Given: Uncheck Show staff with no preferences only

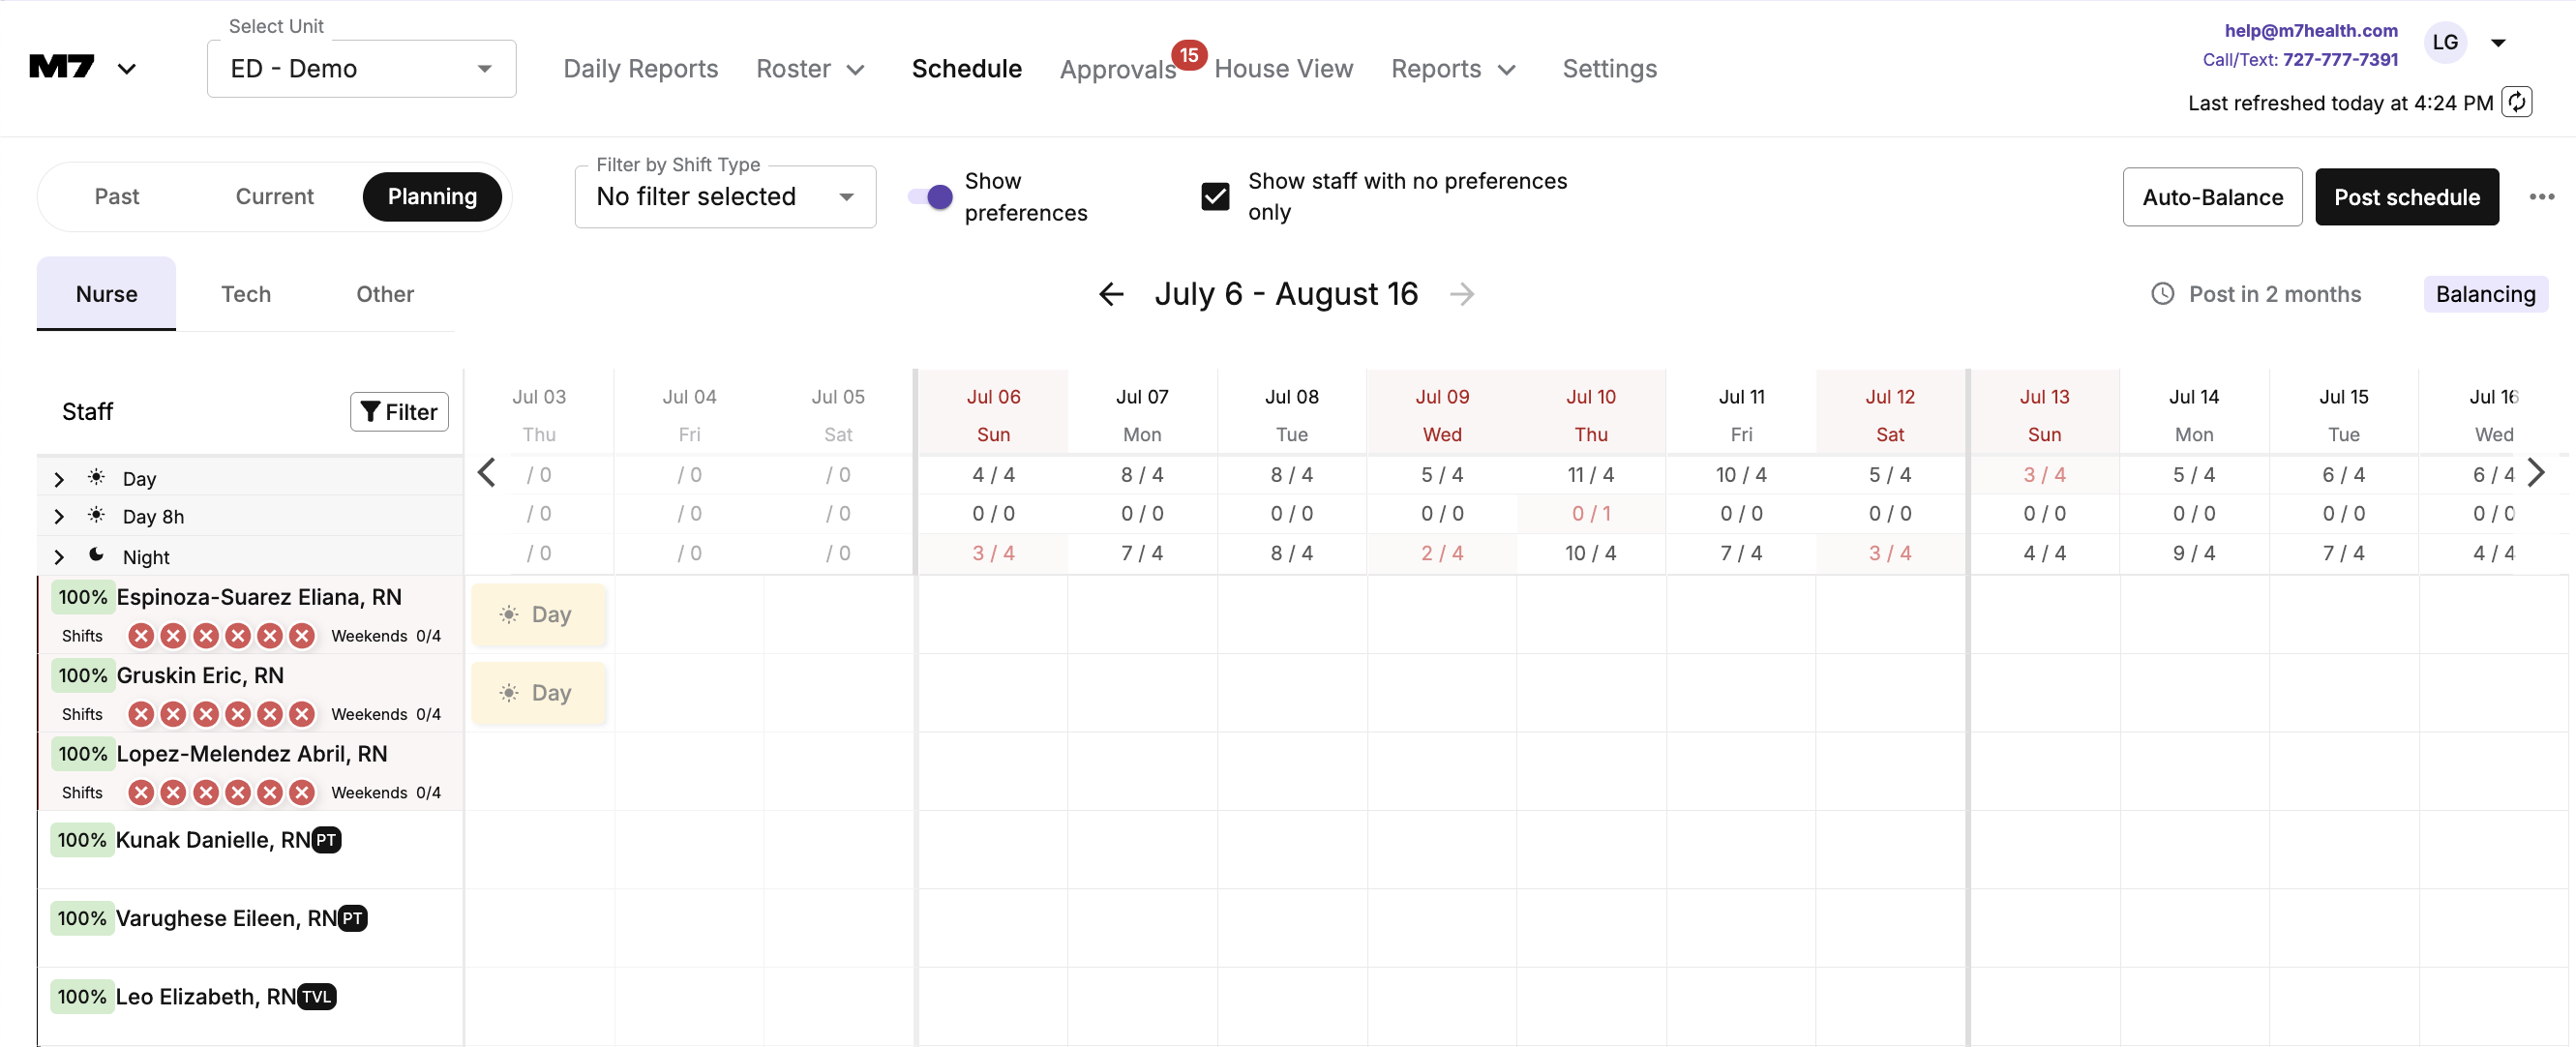Looking at the screenshot, I should (1215, 197).
